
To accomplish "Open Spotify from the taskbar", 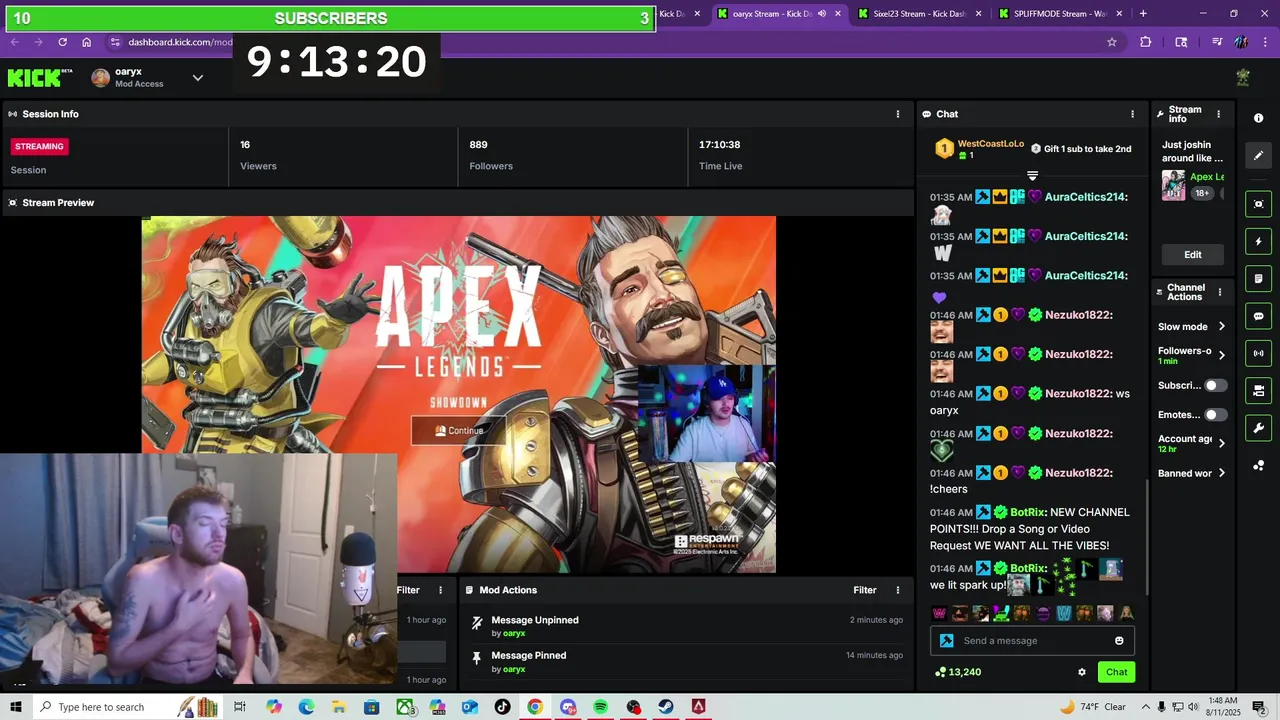I will tap(600, 707).
